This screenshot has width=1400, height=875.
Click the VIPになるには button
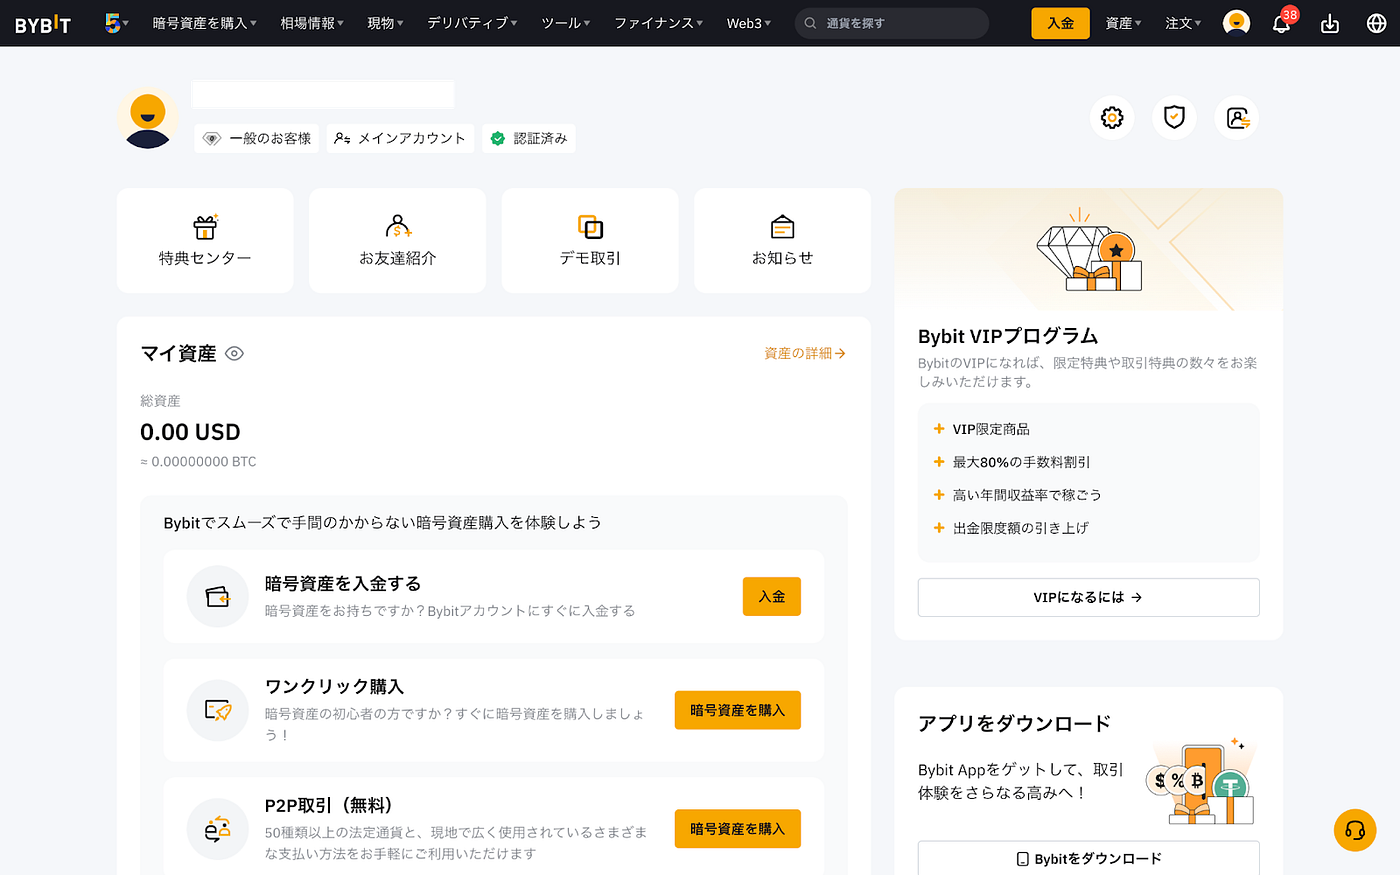point(1088,597)
